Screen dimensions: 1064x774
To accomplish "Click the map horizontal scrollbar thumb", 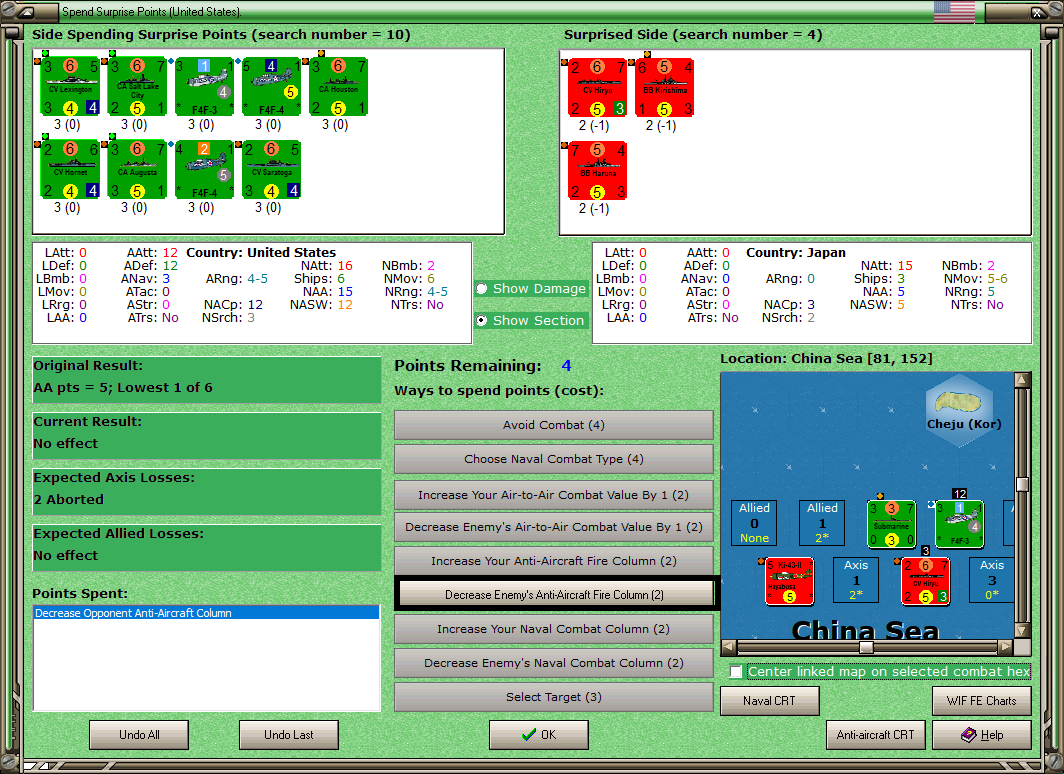I will click(x=866, y=647).
